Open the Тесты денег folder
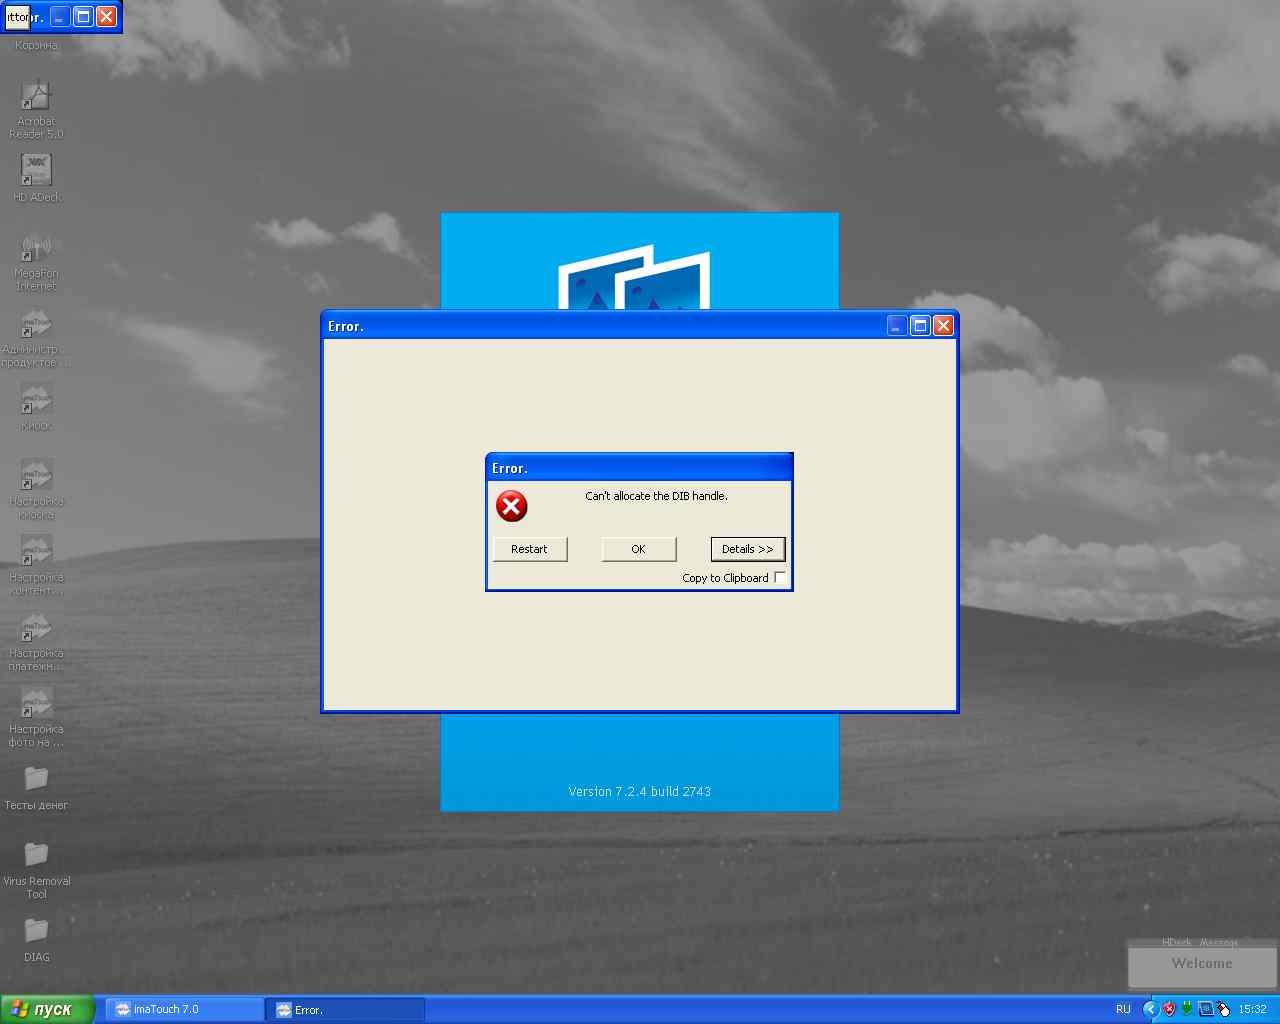 (x=36, y=779)
